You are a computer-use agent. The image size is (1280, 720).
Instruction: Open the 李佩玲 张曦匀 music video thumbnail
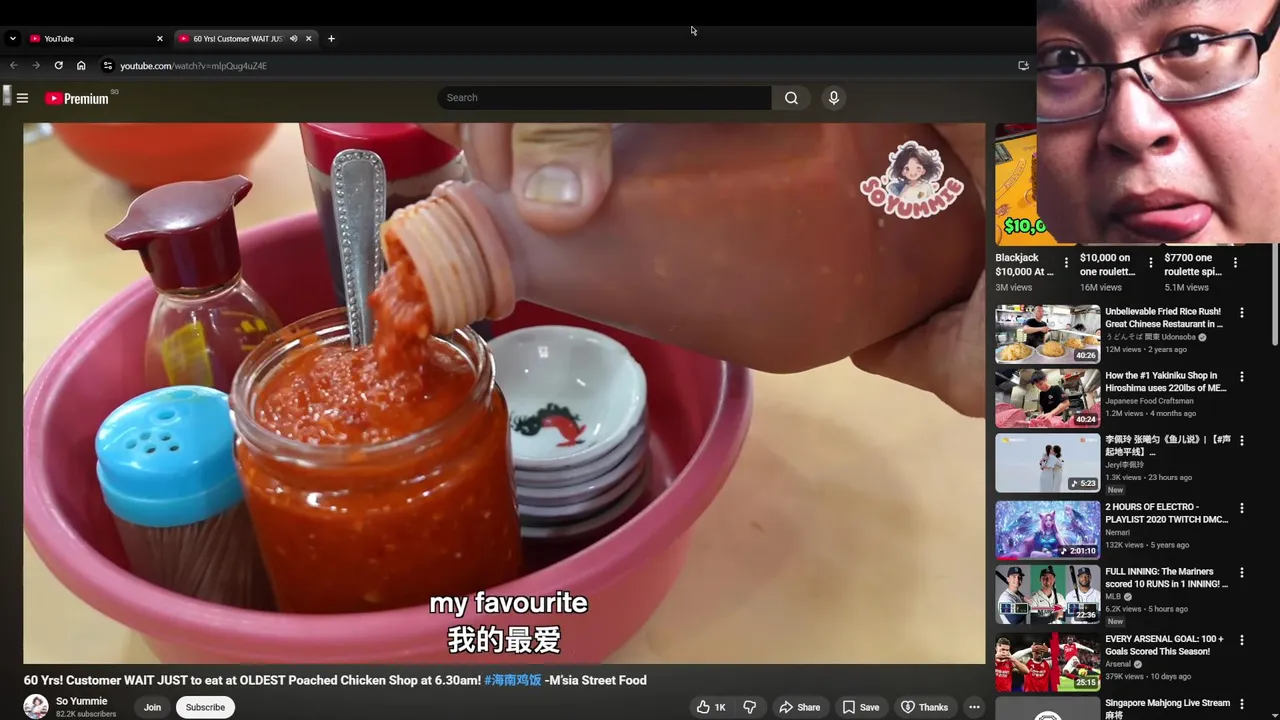click(1047, 462)
